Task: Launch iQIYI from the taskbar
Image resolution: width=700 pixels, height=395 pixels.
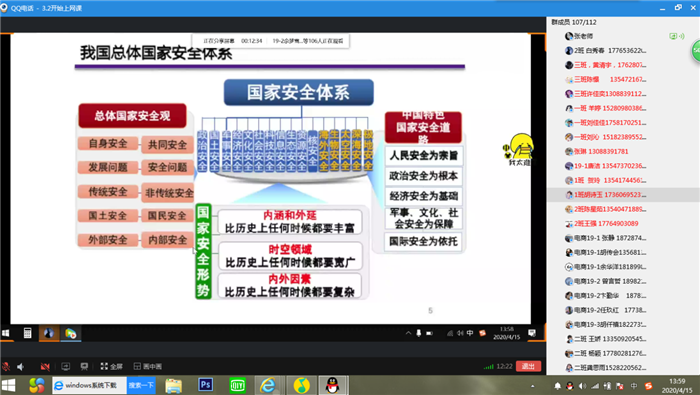Action: click(x=238, y=385)
